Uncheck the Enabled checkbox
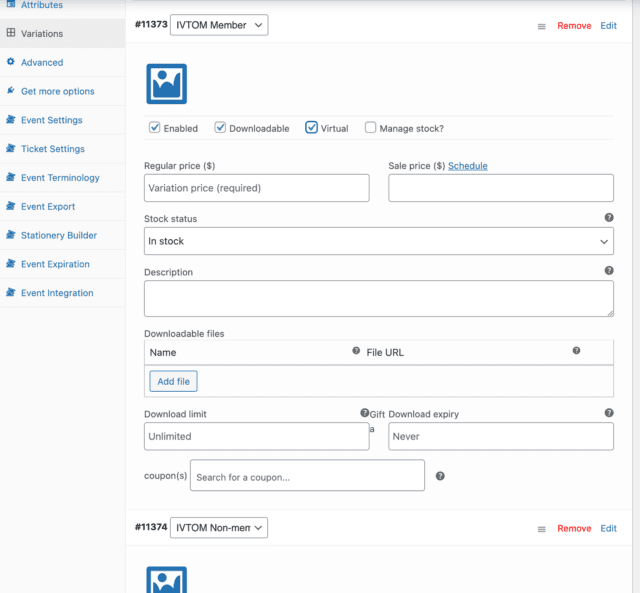The height and width of the screenshot is (593, 640). (x=155, y=128)
